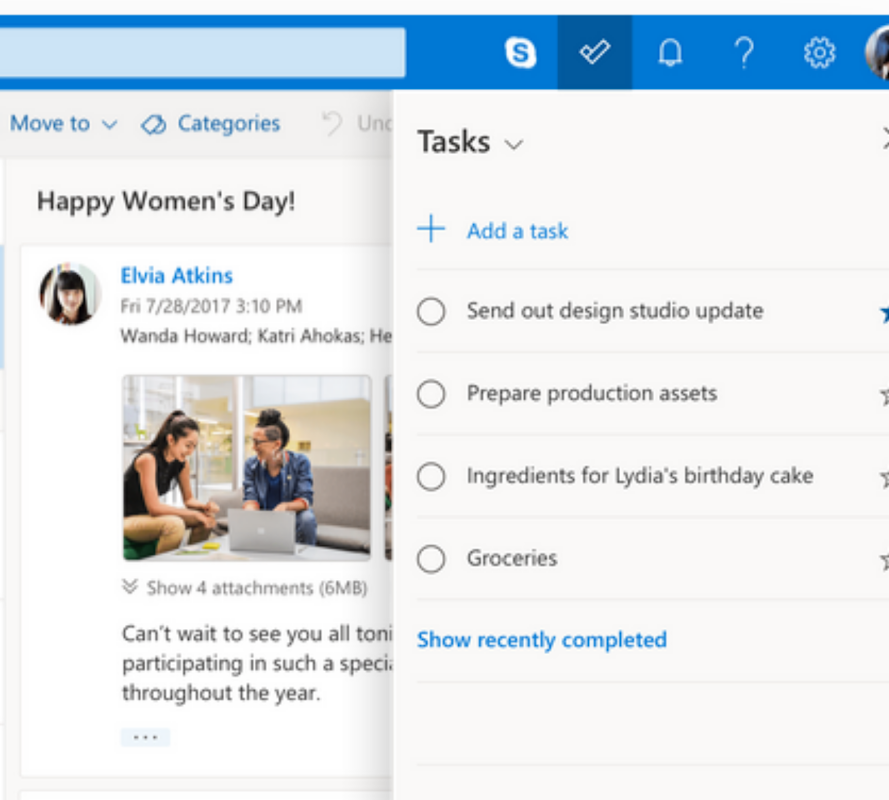
Task: Open the Move to dropdown
Action: pyautogui.click(x=63, y=124)
